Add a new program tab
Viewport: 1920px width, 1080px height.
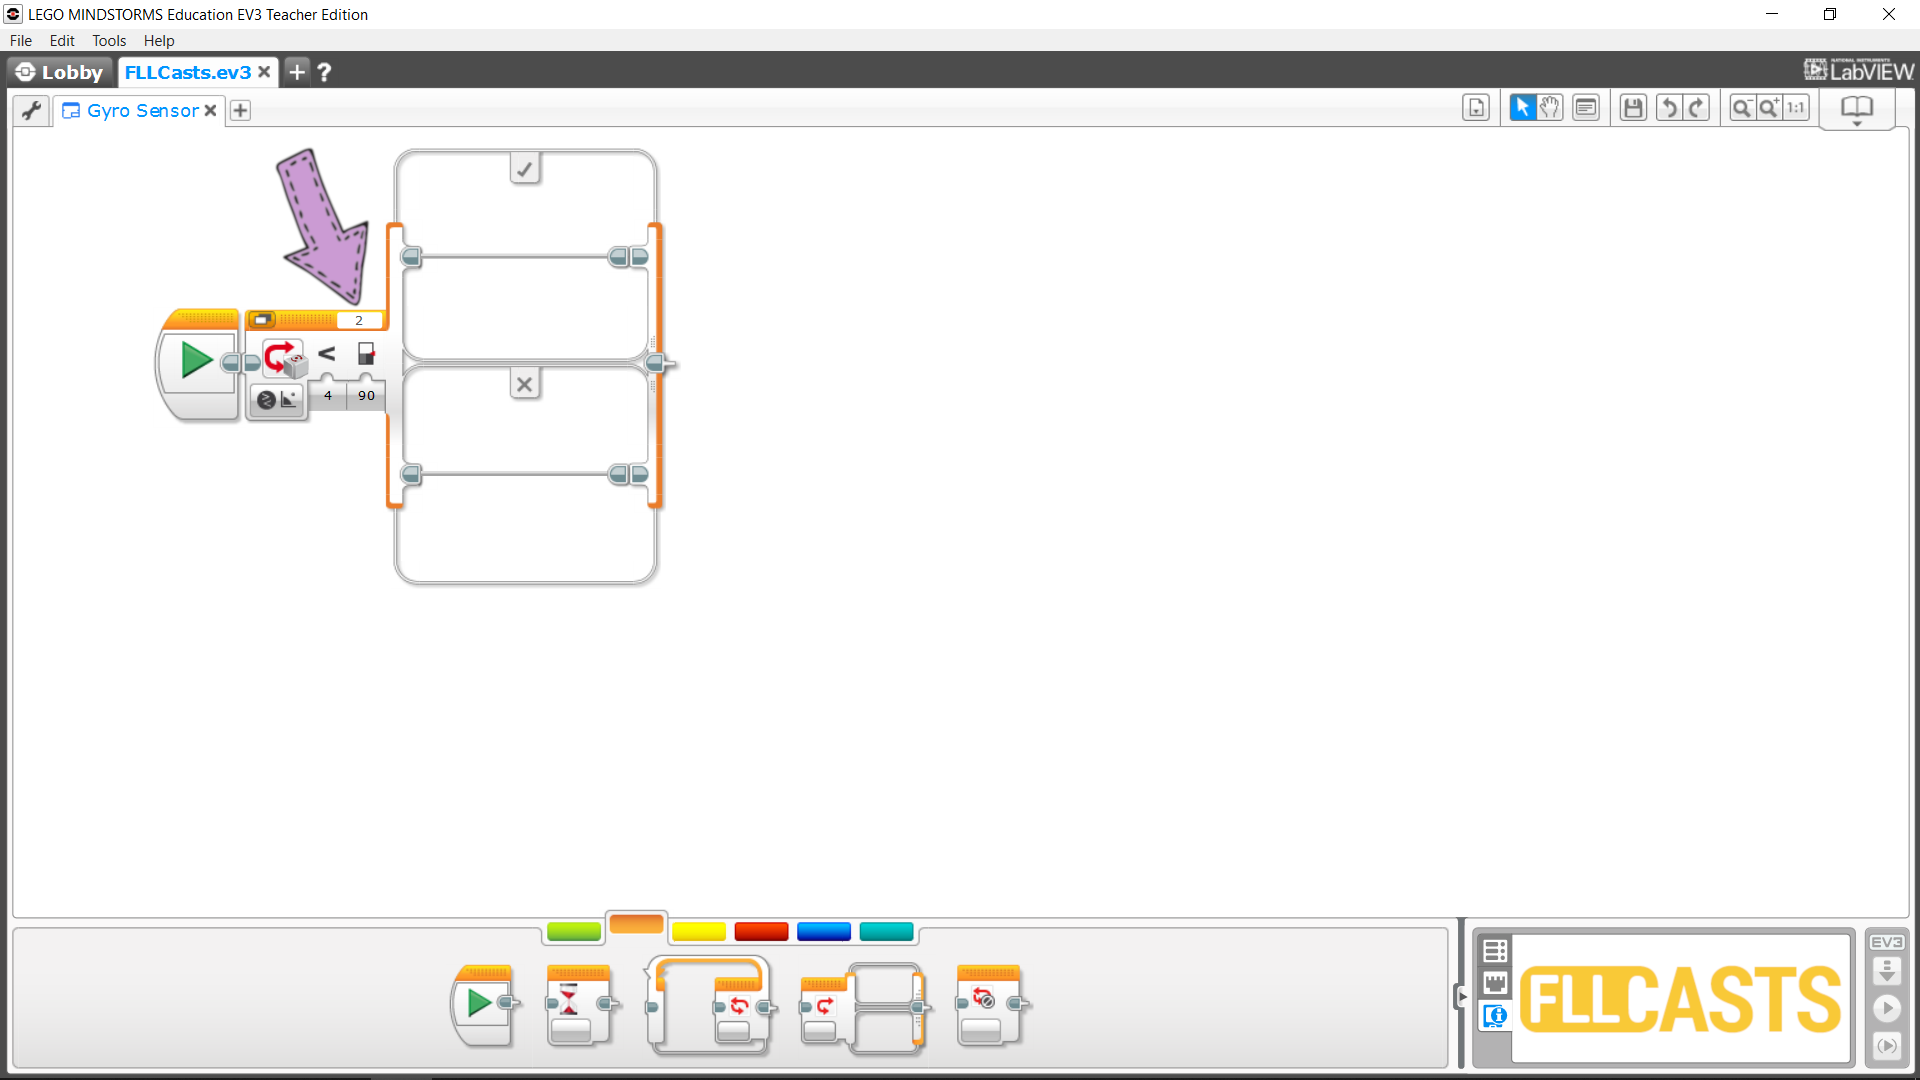[240, 110]
